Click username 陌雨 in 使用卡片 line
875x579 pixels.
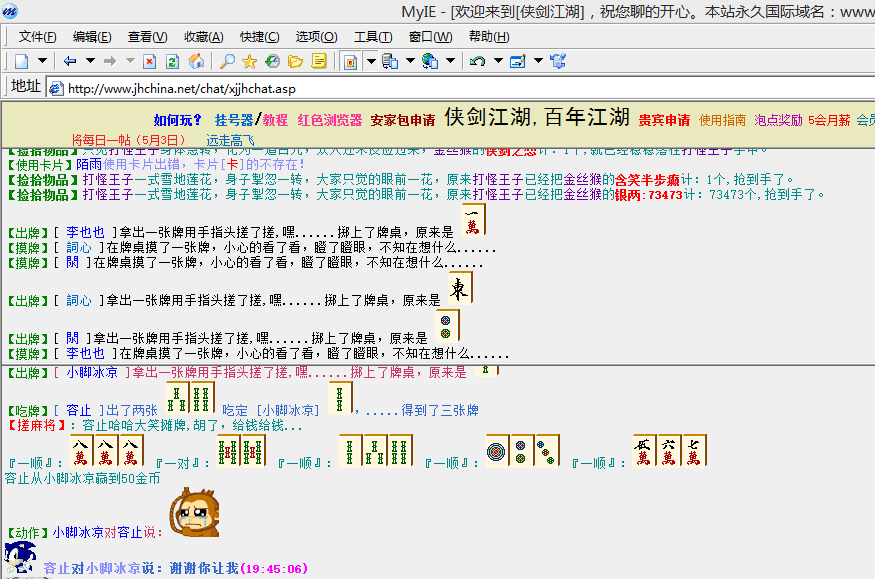click(x=89, y=165)
